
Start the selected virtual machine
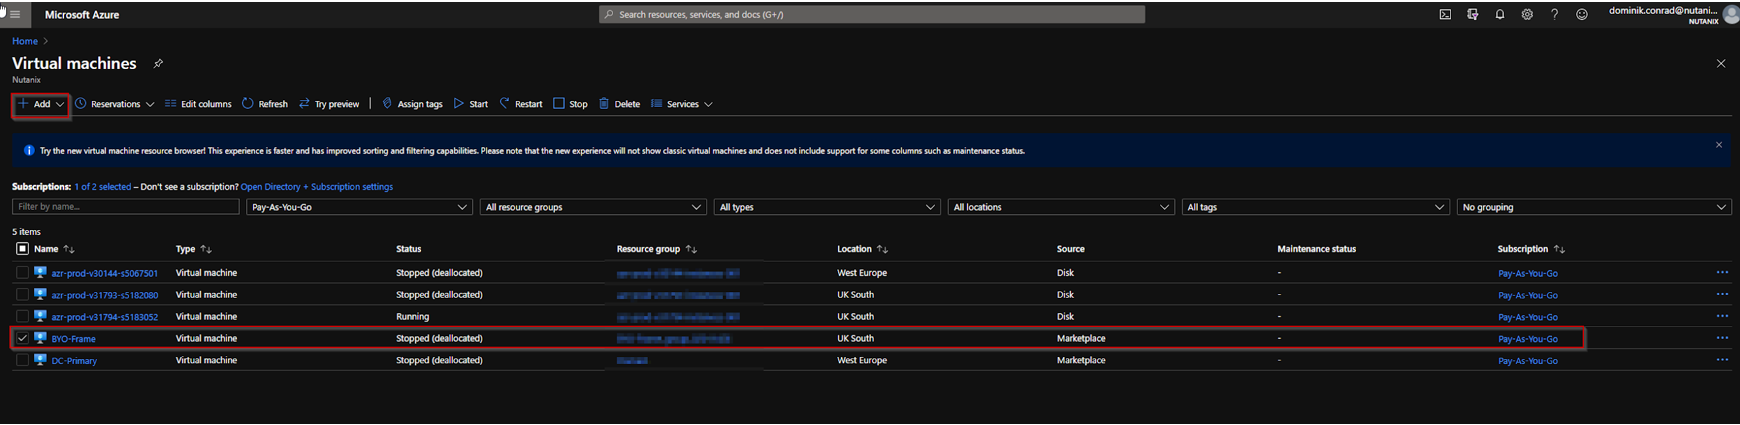click(x=471, y=104)
